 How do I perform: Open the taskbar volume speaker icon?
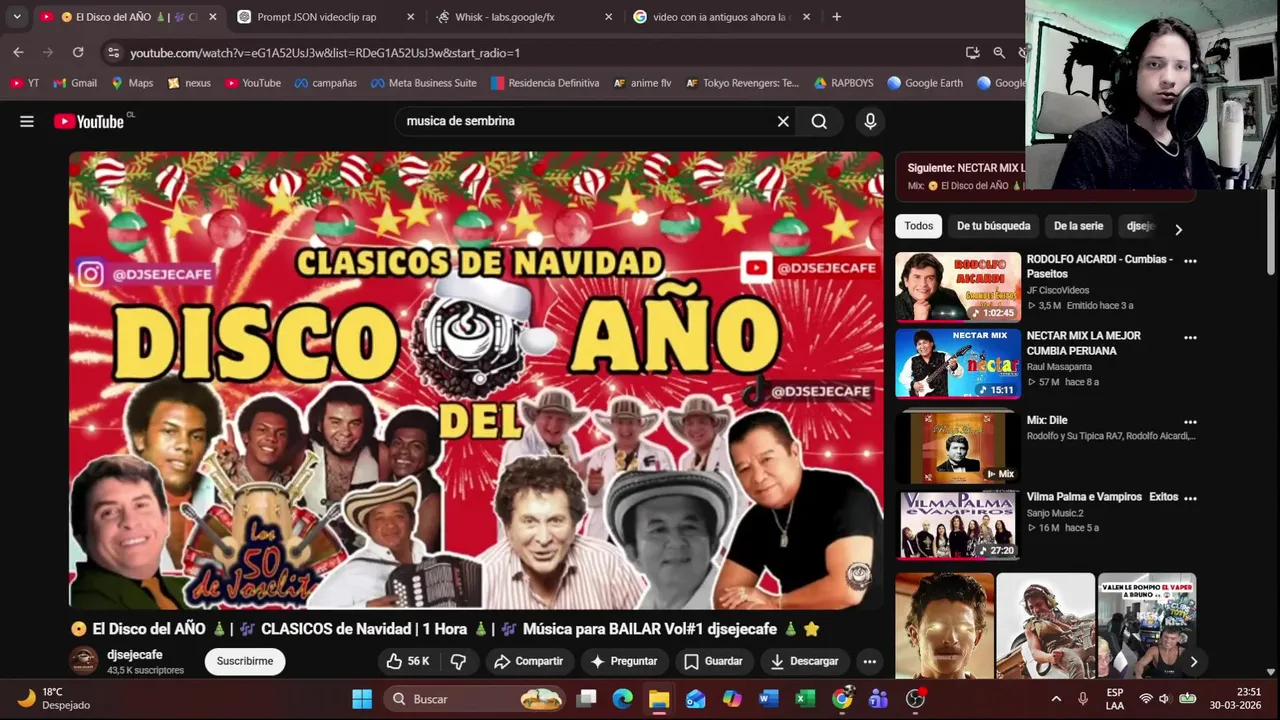pos(1165,699)
